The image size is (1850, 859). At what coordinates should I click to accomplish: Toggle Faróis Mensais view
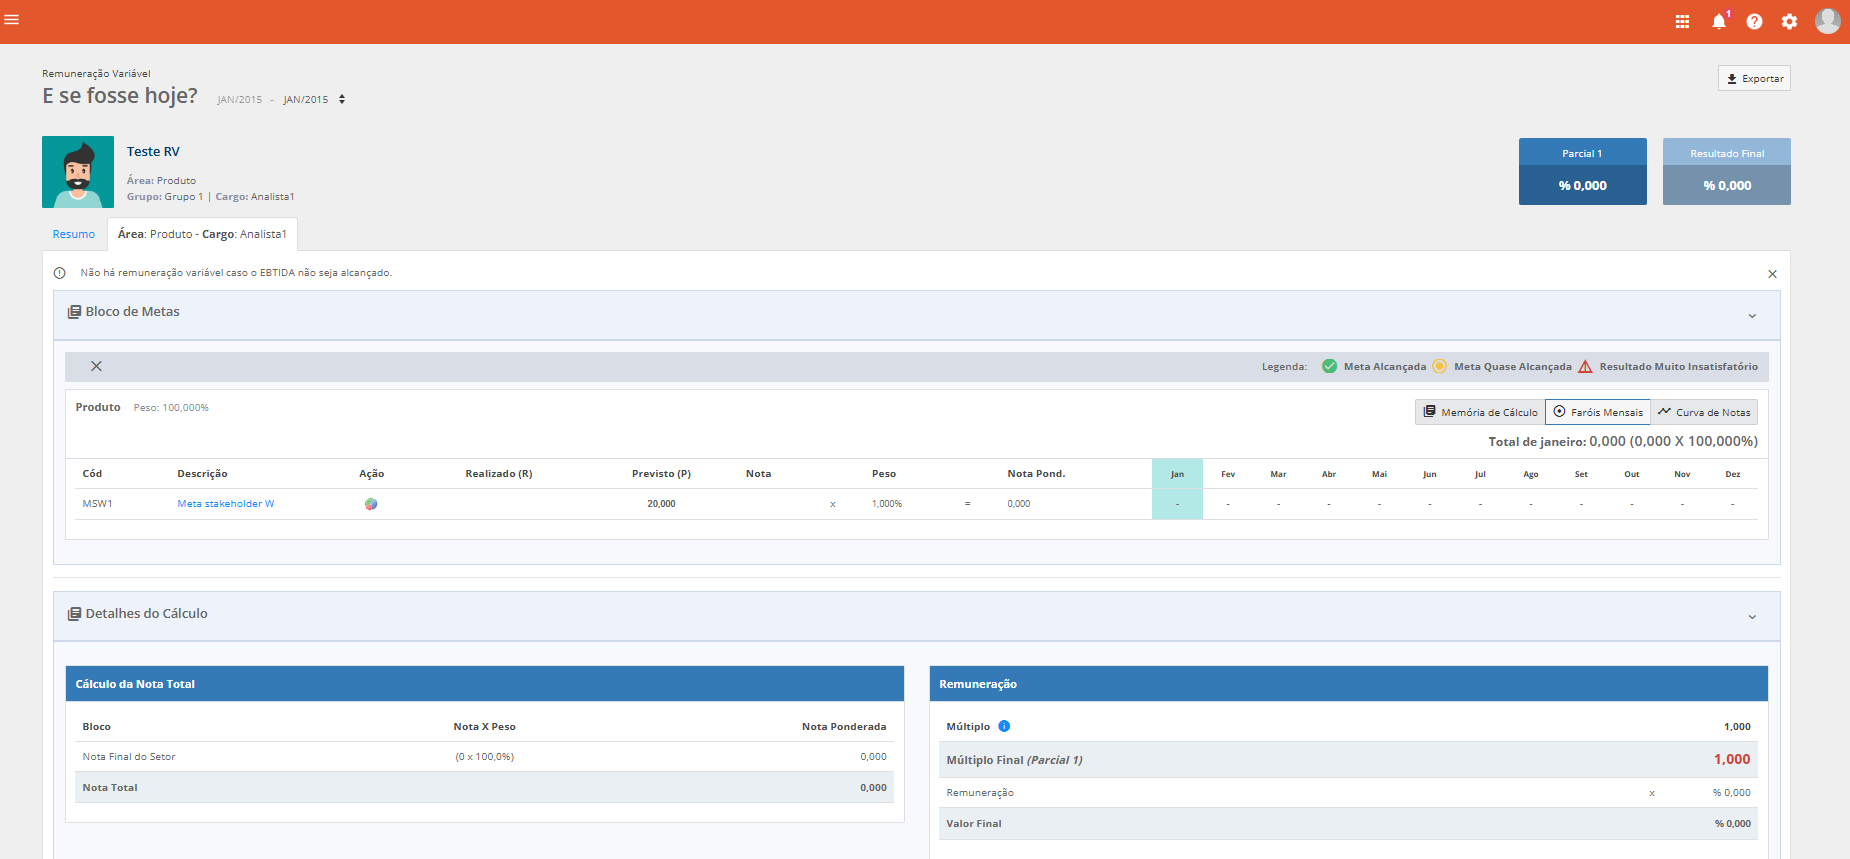(1597, 412)
